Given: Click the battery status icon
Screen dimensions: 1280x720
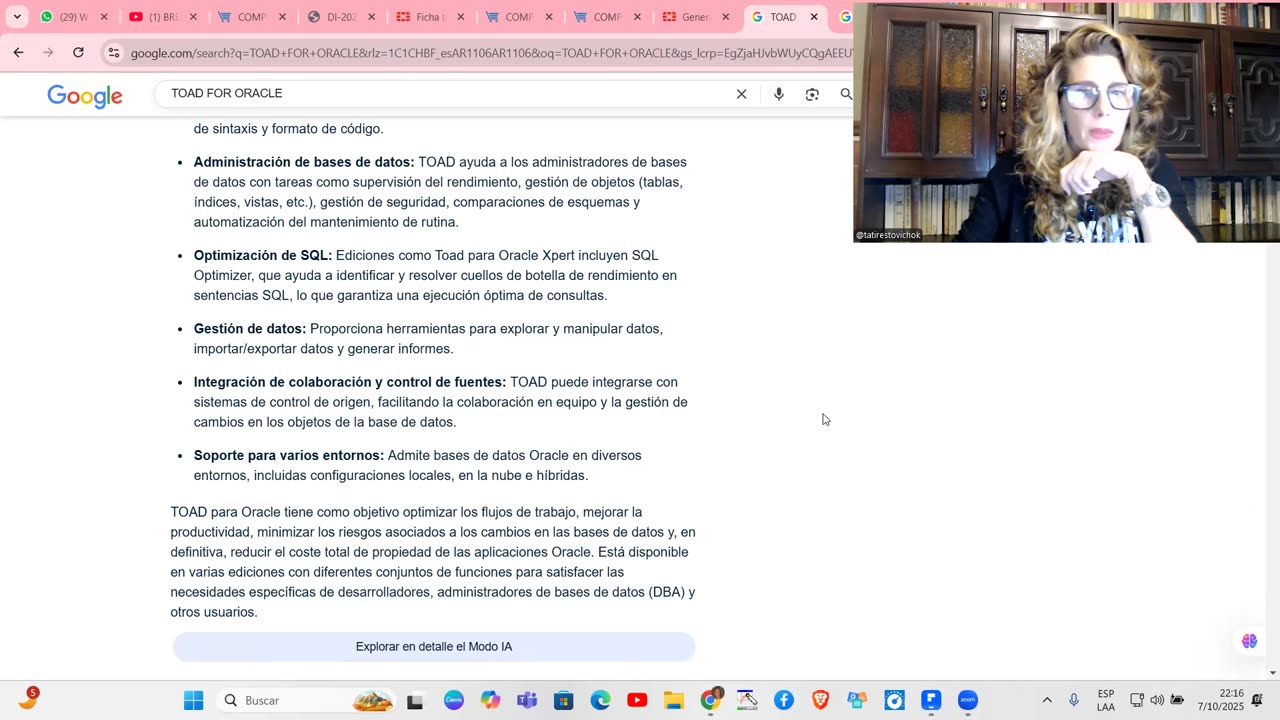Looking at the screenshot, I should pos(1178,700).
